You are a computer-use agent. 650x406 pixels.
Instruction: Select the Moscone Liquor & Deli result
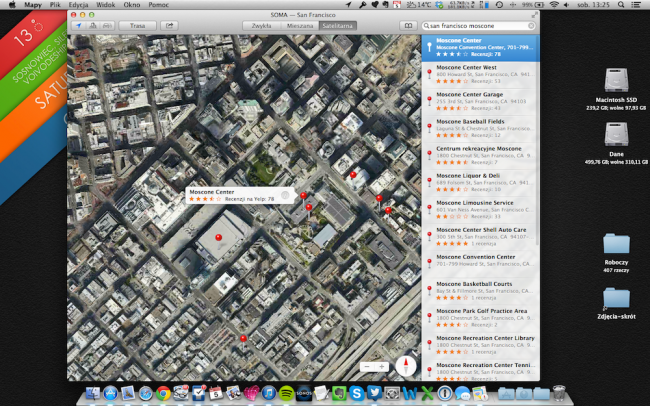pos(479,183)
